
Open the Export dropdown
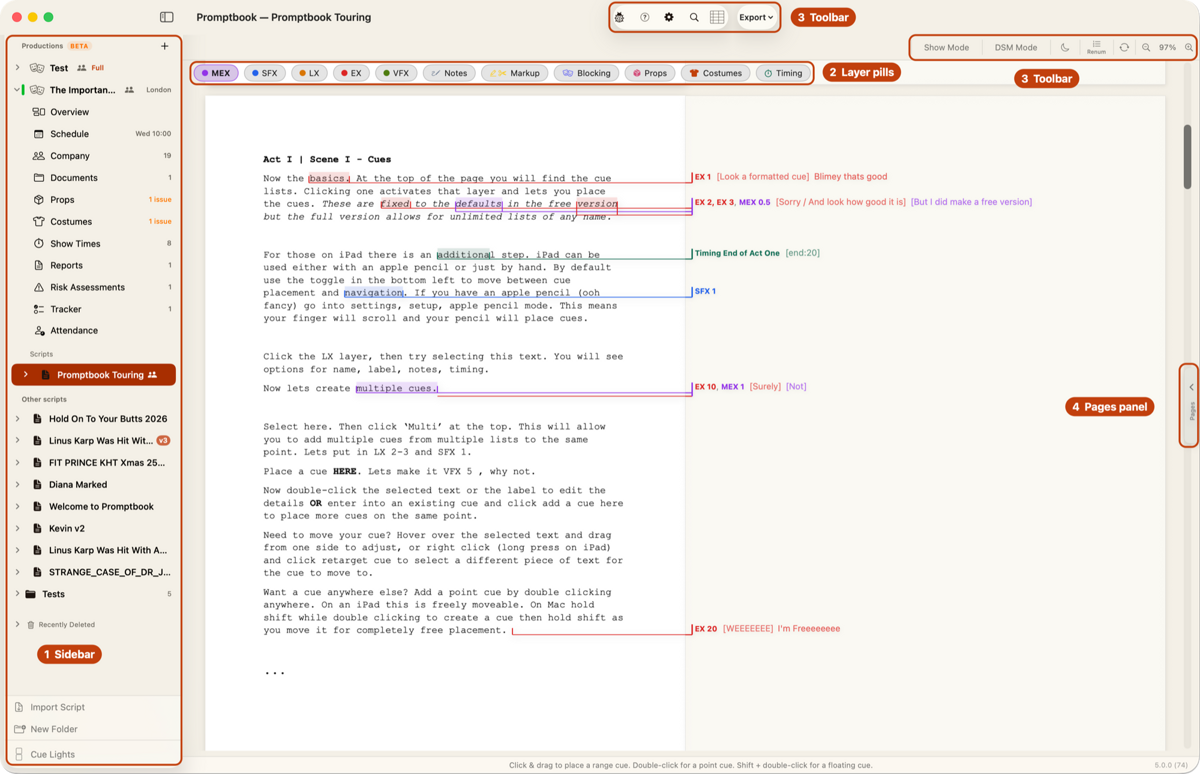pyautogui.click(x=756, y=17)
